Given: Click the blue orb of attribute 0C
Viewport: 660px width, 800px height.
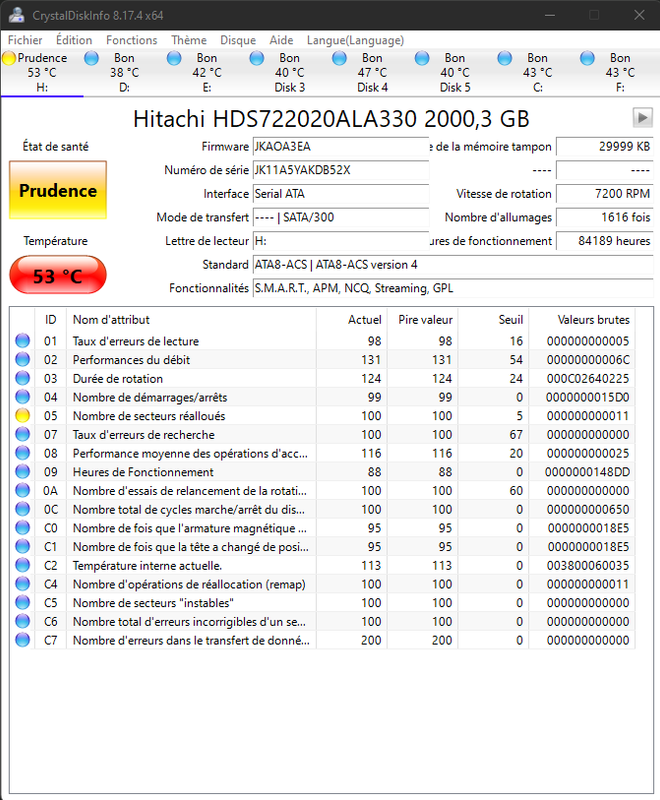Looking at the screenshot, I should (x=22, y=509).
